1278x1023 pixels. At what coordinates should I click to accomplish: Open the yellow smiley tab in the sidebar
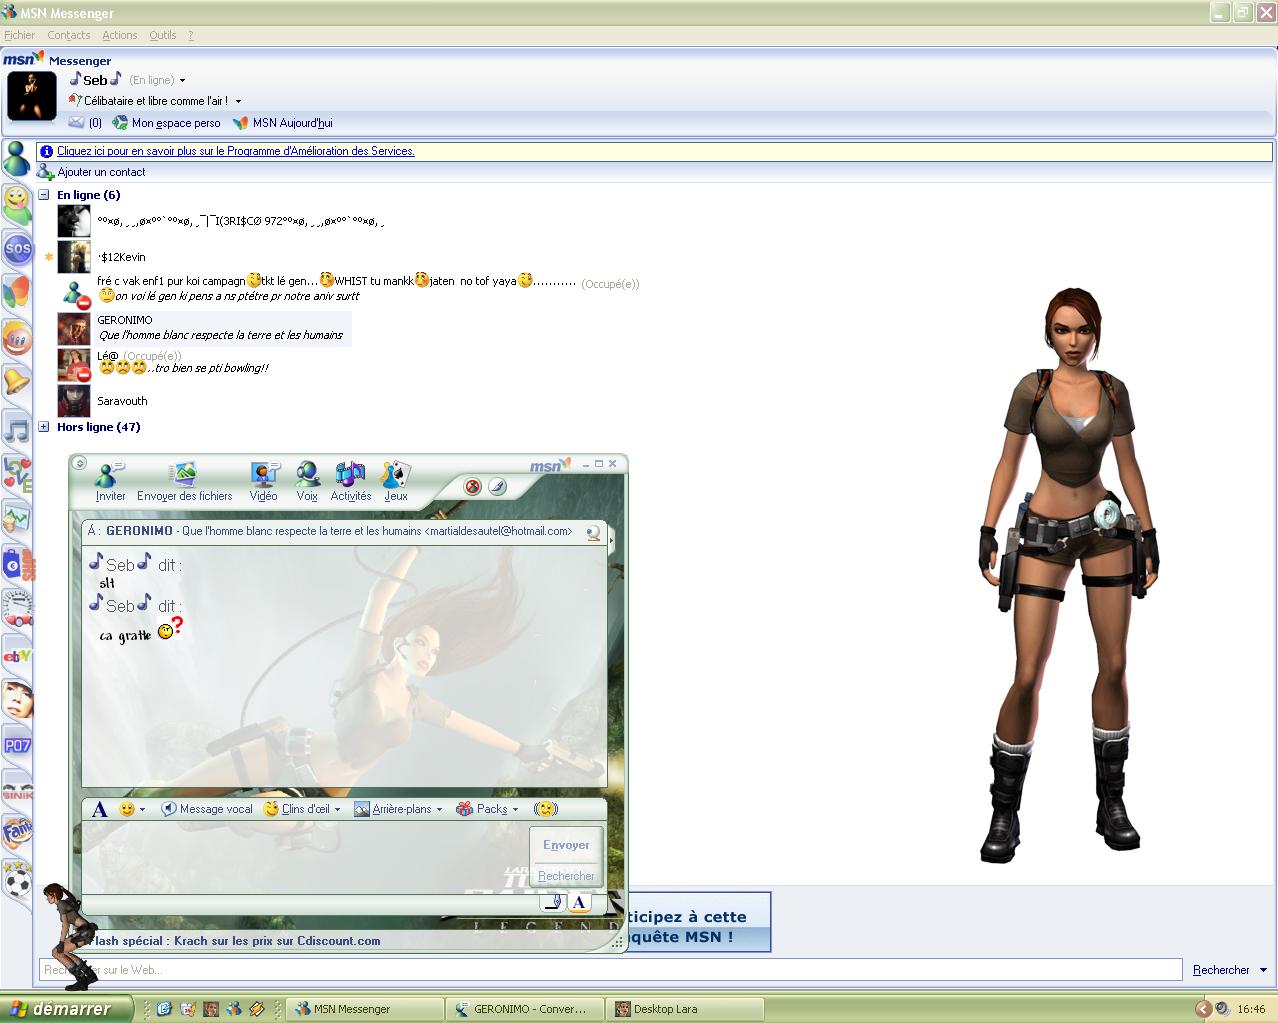(17, 203)
